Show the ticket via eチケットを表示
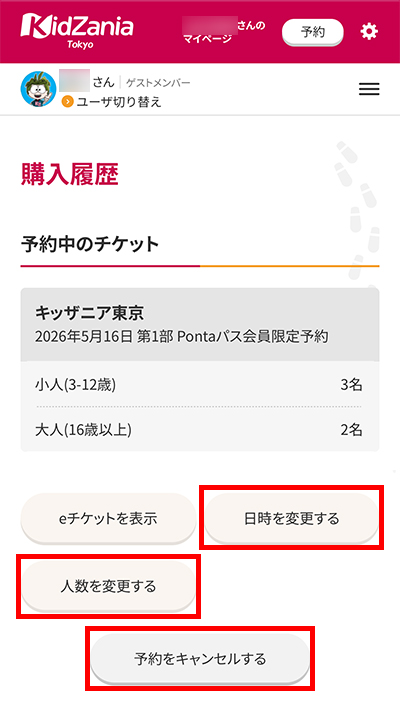This screenshot has height=715, width=400. point(108,518)
